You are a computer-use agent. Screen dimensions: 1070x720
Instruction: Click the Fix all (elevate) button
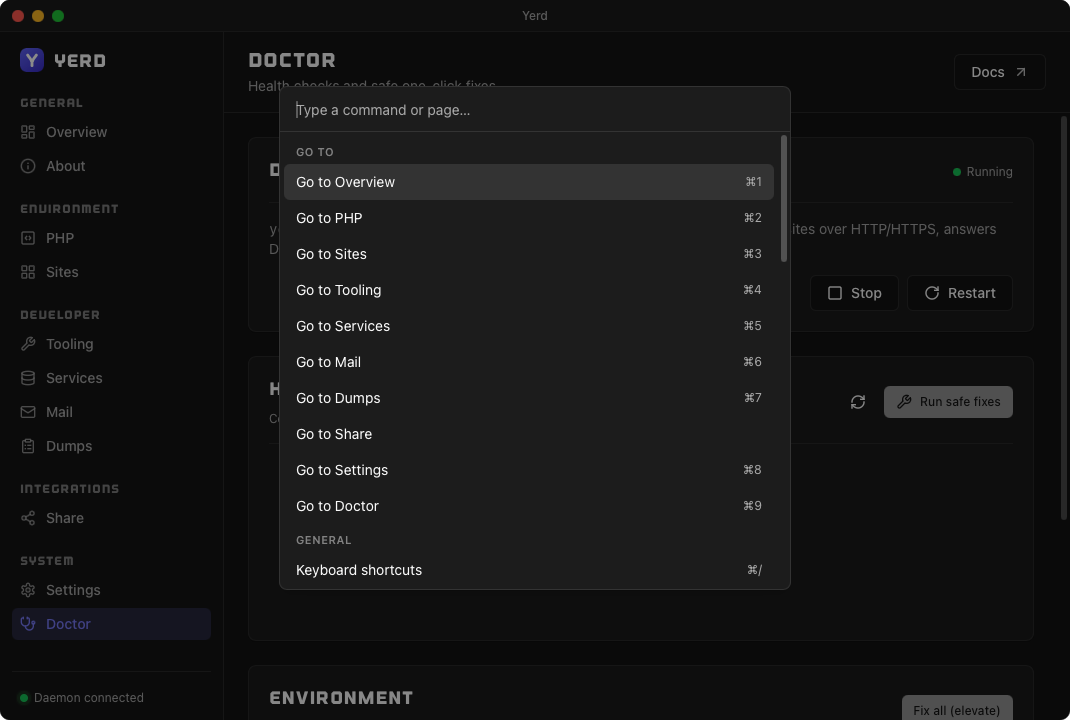coord(957,708)
